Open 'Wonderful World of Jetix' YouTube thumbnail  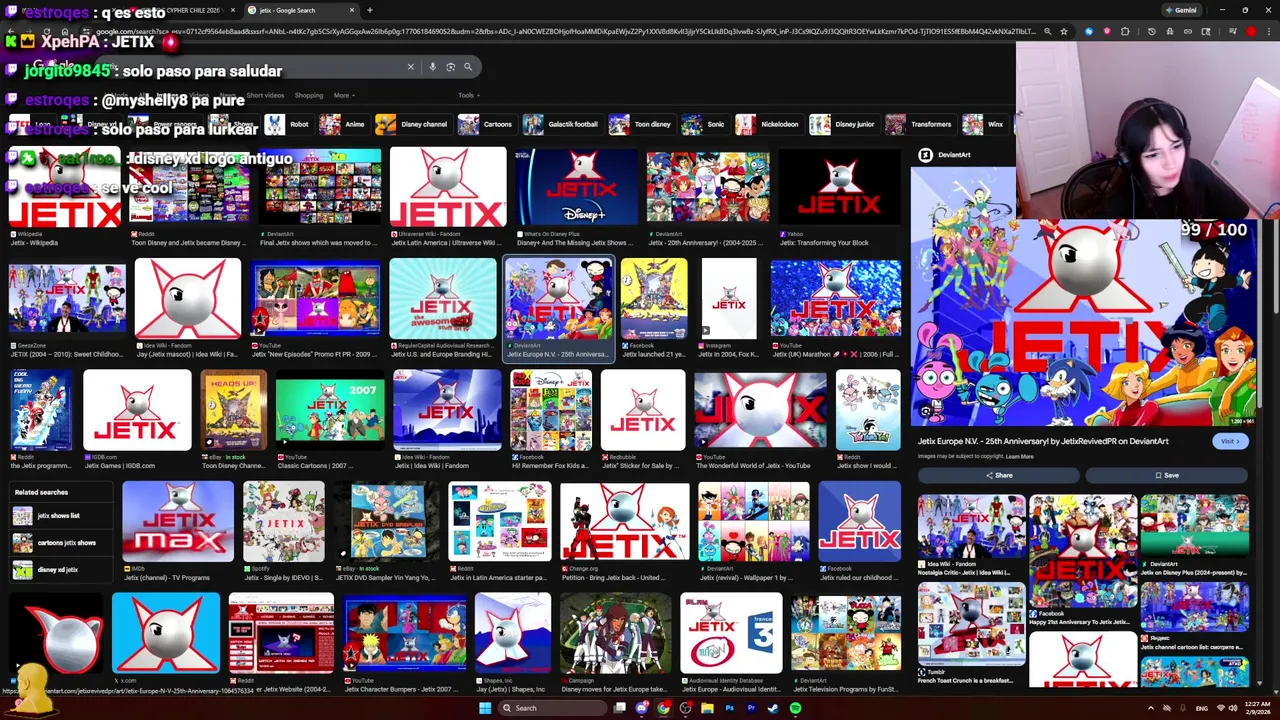[760, 411]
